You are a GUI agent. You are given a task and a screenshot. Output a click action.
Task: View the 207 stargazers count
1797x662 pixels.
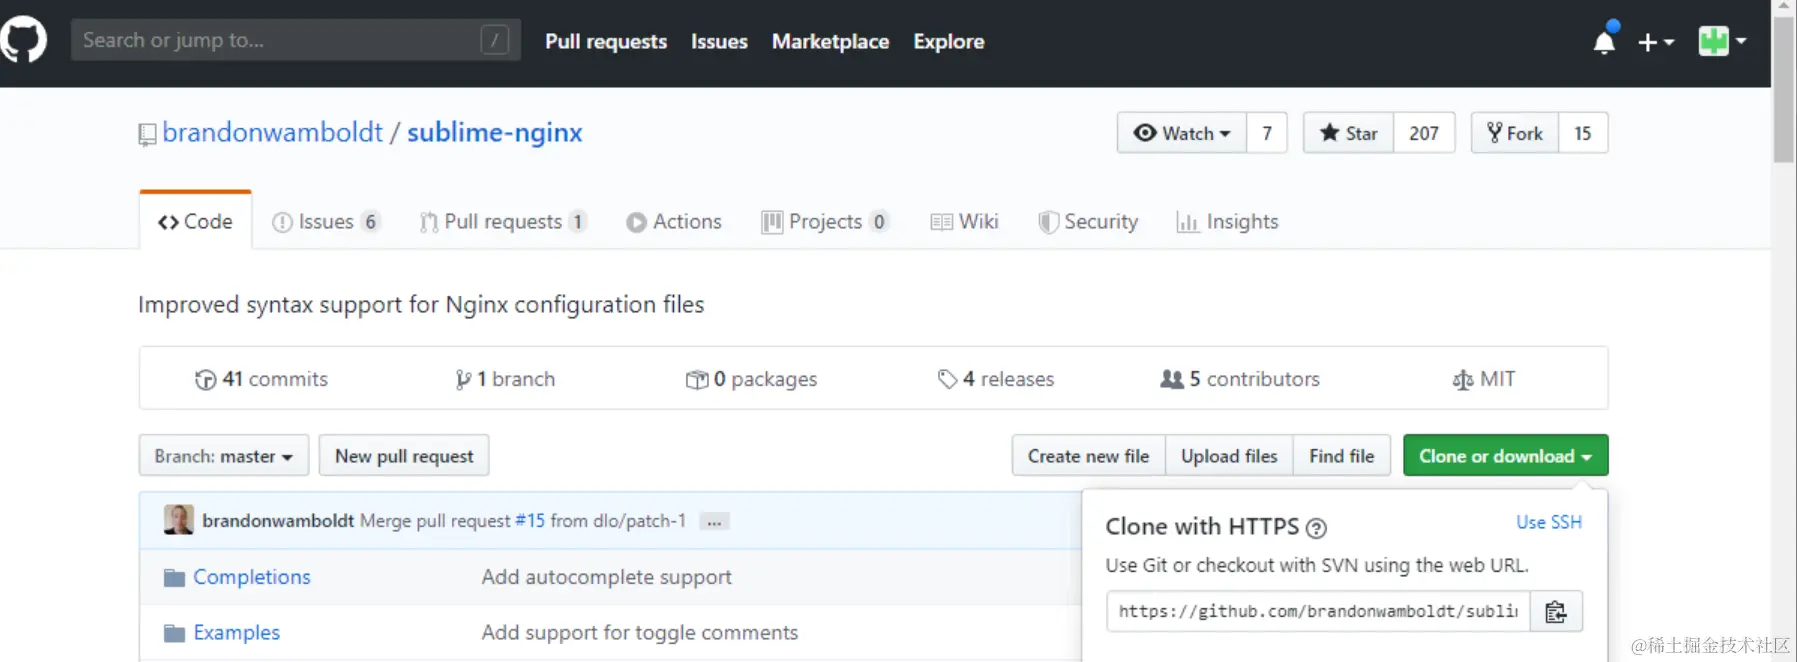[x=1424, y=133]
